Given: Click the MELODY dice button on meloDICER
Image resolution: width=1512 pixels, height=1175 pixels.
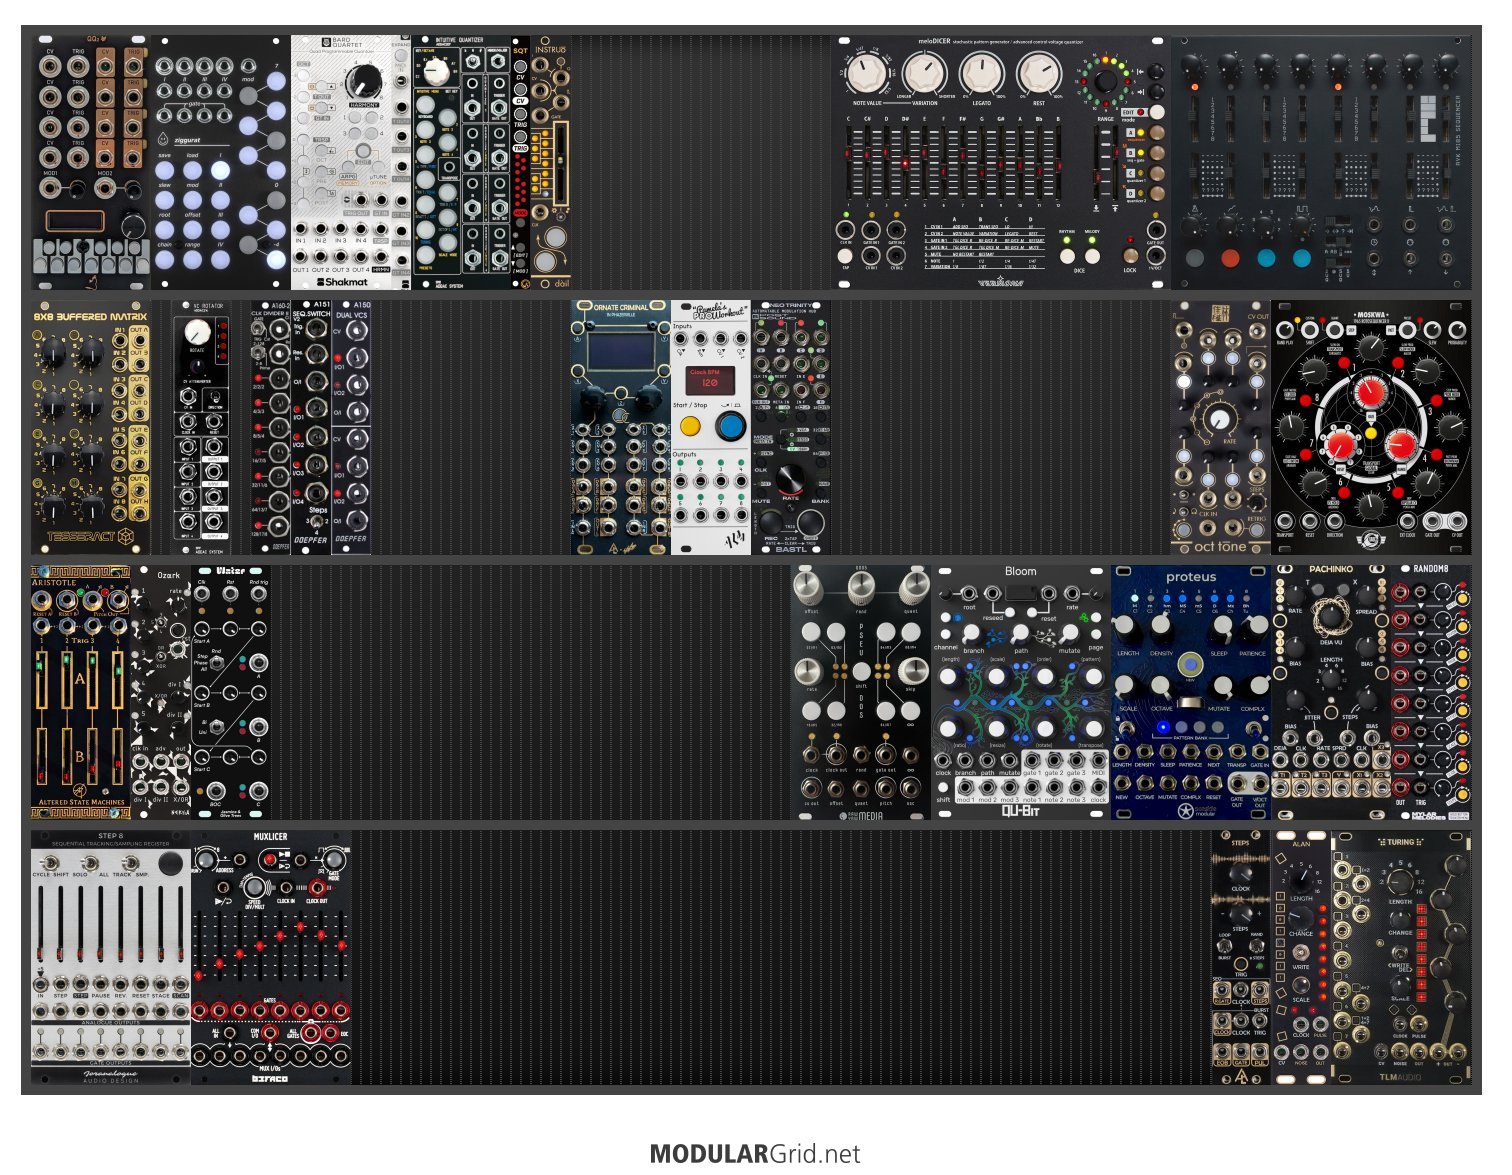Looking at the screenshot, I should 1092,256.
